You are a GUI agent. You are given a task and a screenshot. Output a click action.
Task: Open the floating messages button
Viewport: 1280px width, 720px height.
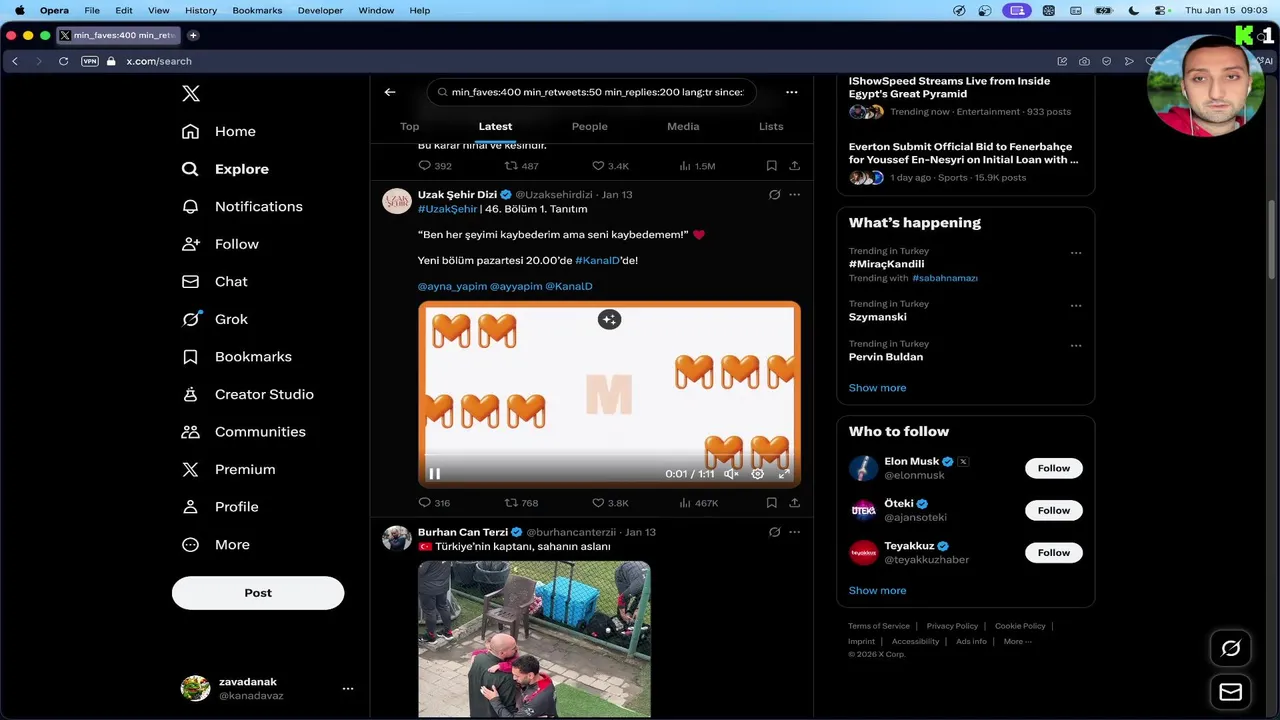(1231, 692)
